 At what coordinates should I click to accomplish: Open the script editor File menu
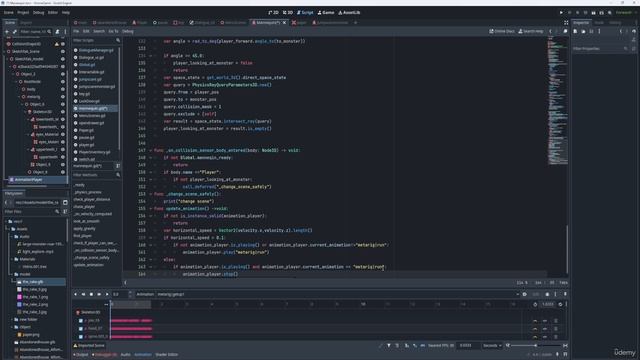tap(76, 31)
